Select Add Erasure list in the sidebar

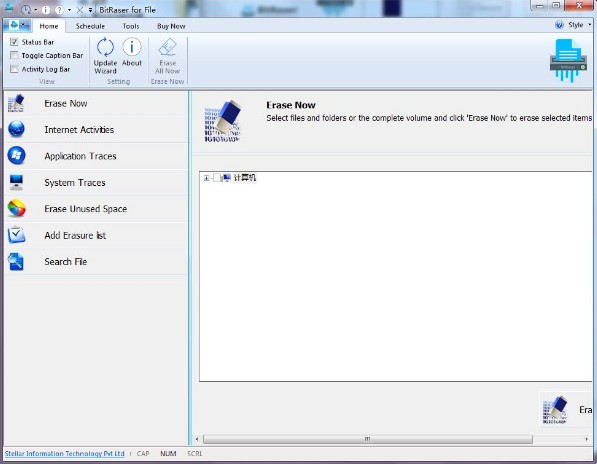97,235
